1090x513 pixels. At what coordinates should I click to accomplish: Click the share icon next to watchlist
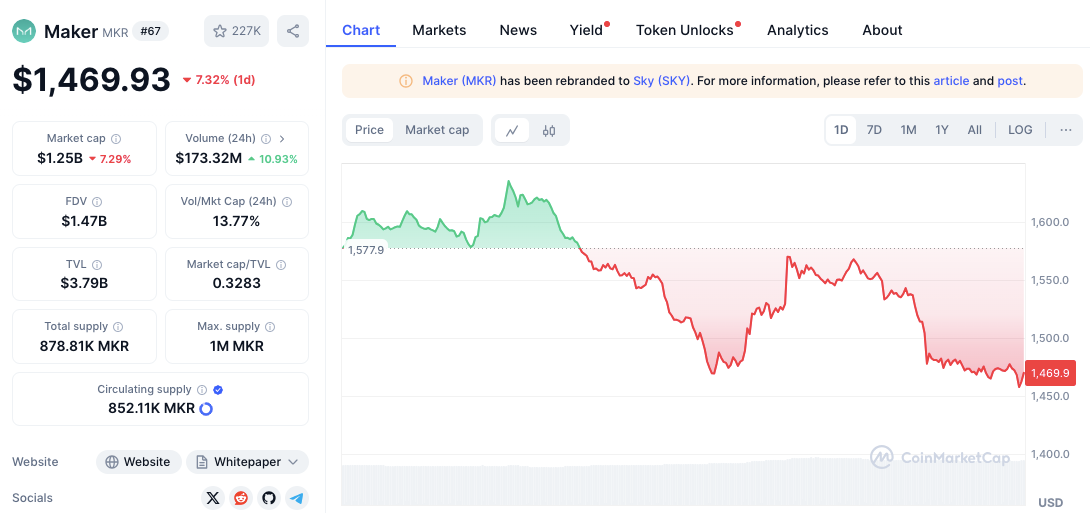293,31
